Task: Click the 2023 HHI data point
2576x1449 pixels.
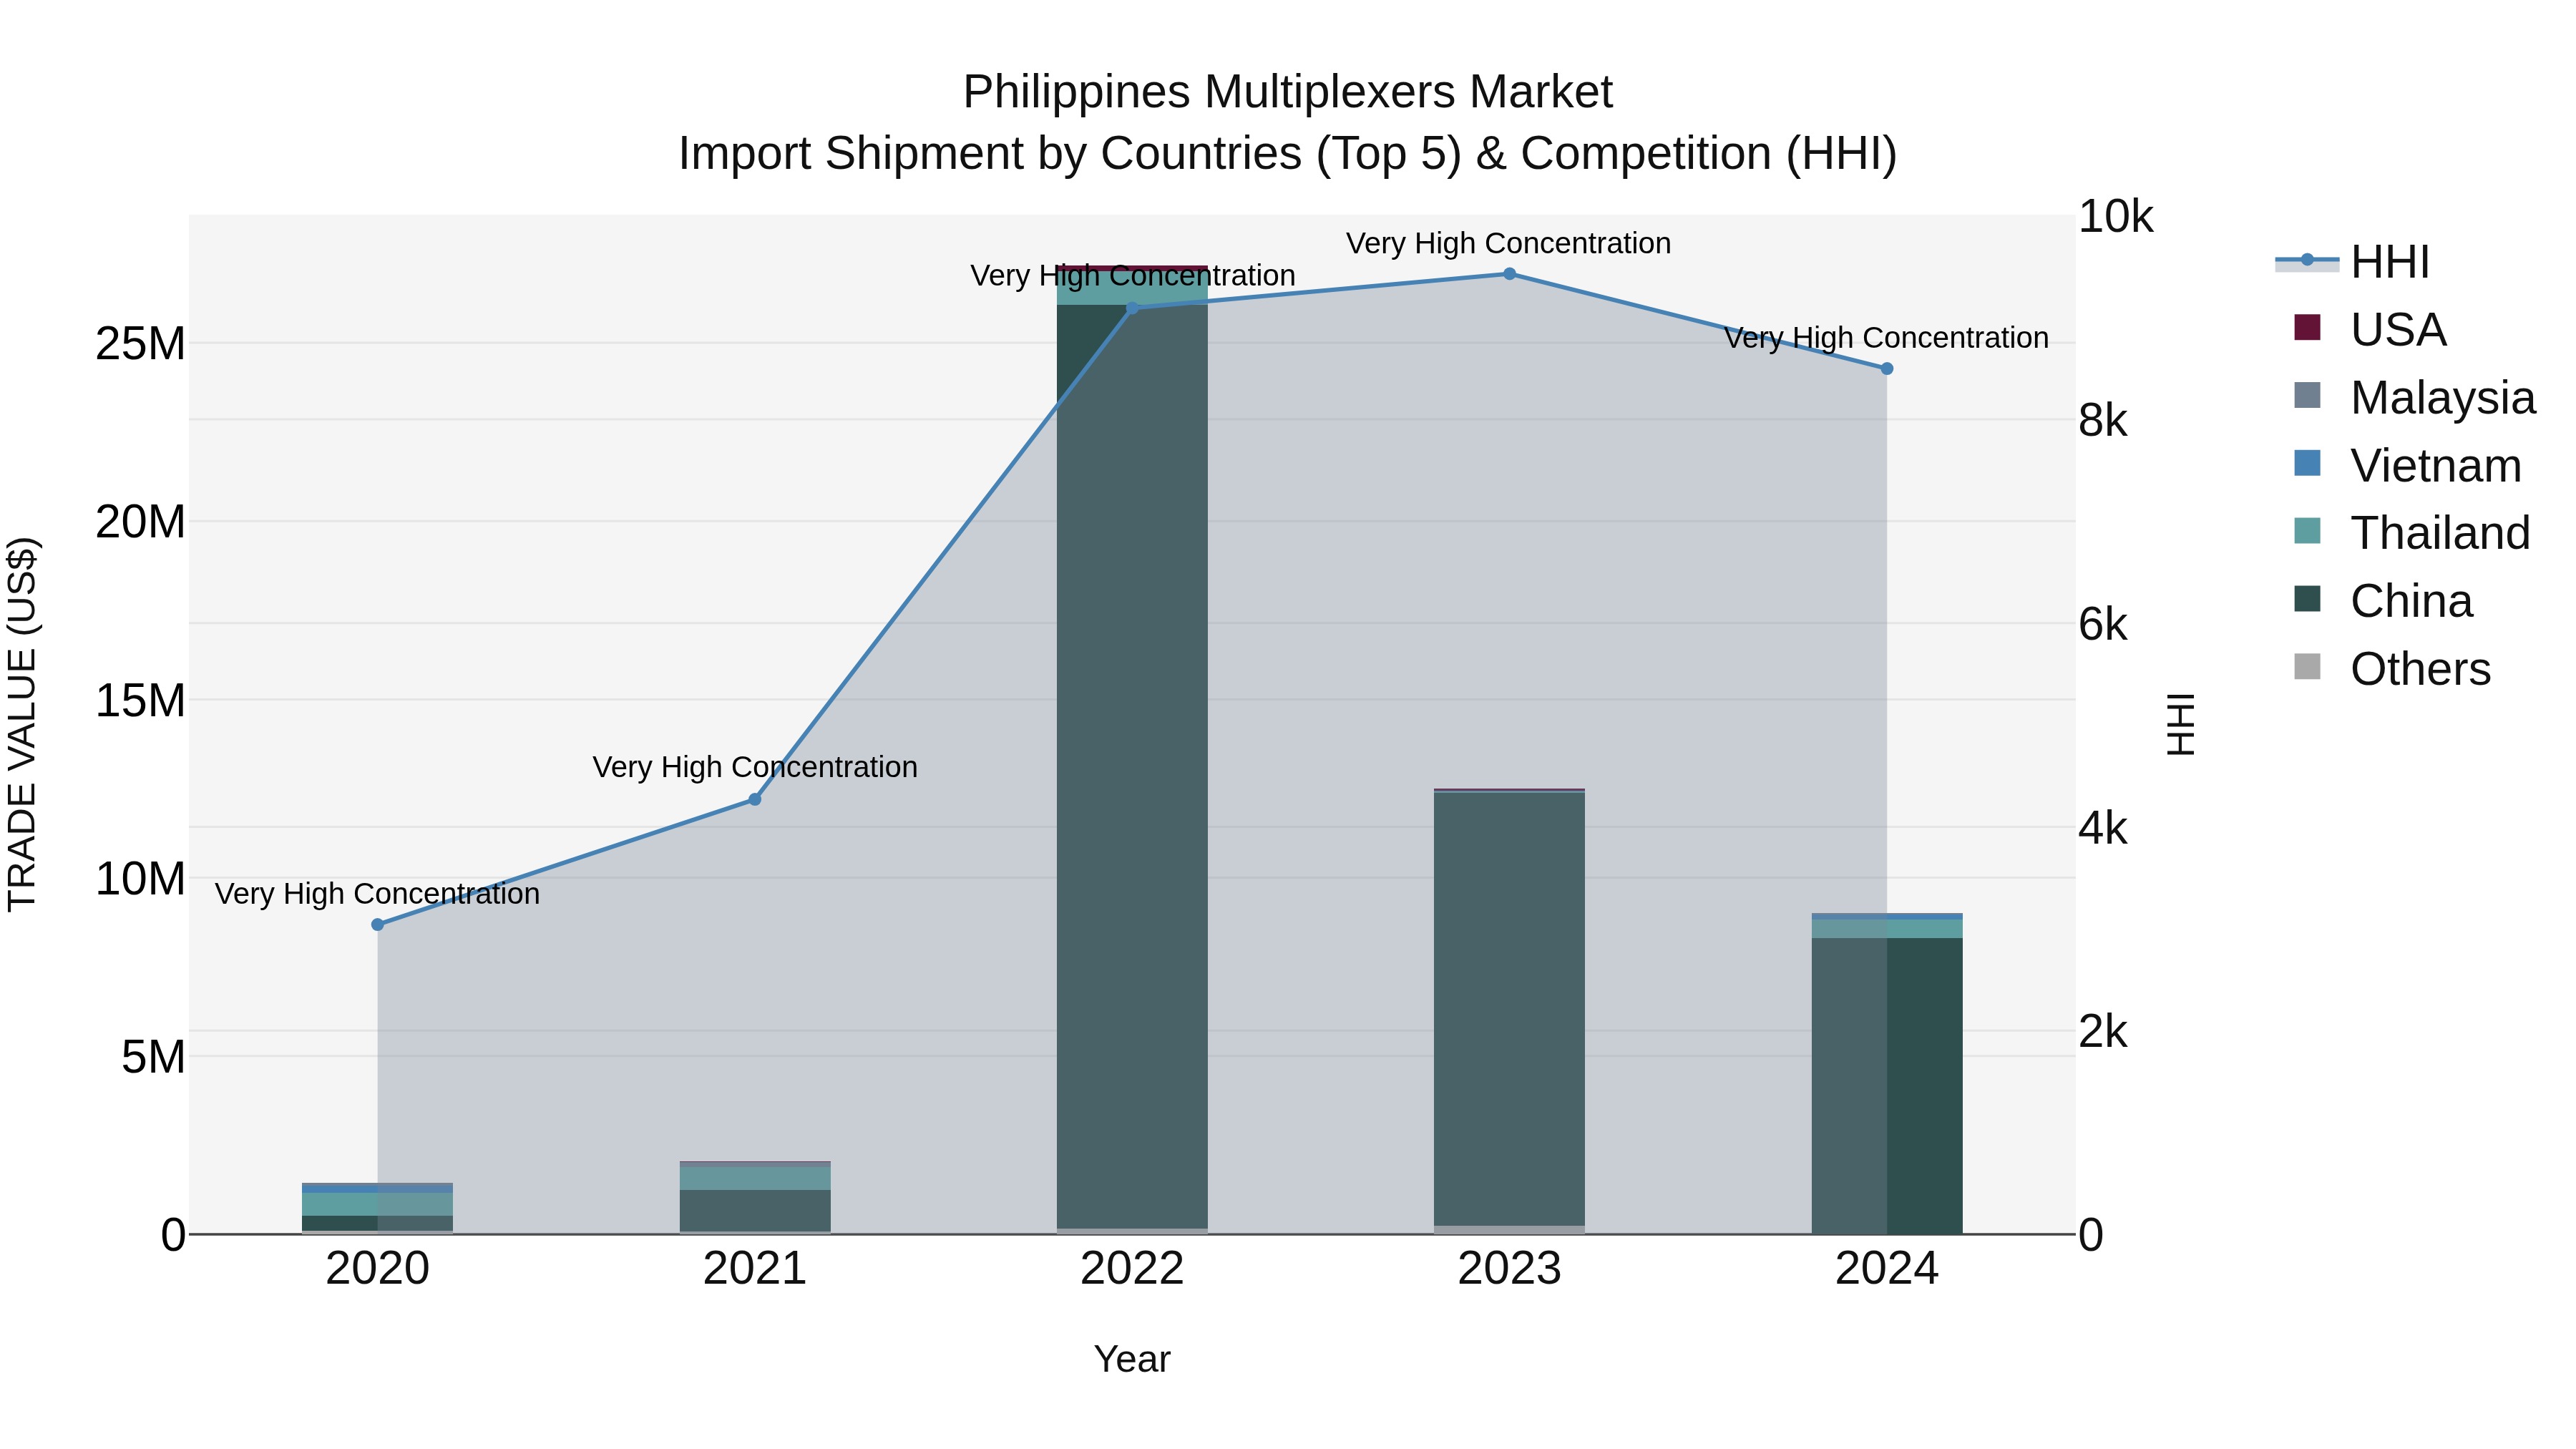Action: click(x=1510, y=274)
